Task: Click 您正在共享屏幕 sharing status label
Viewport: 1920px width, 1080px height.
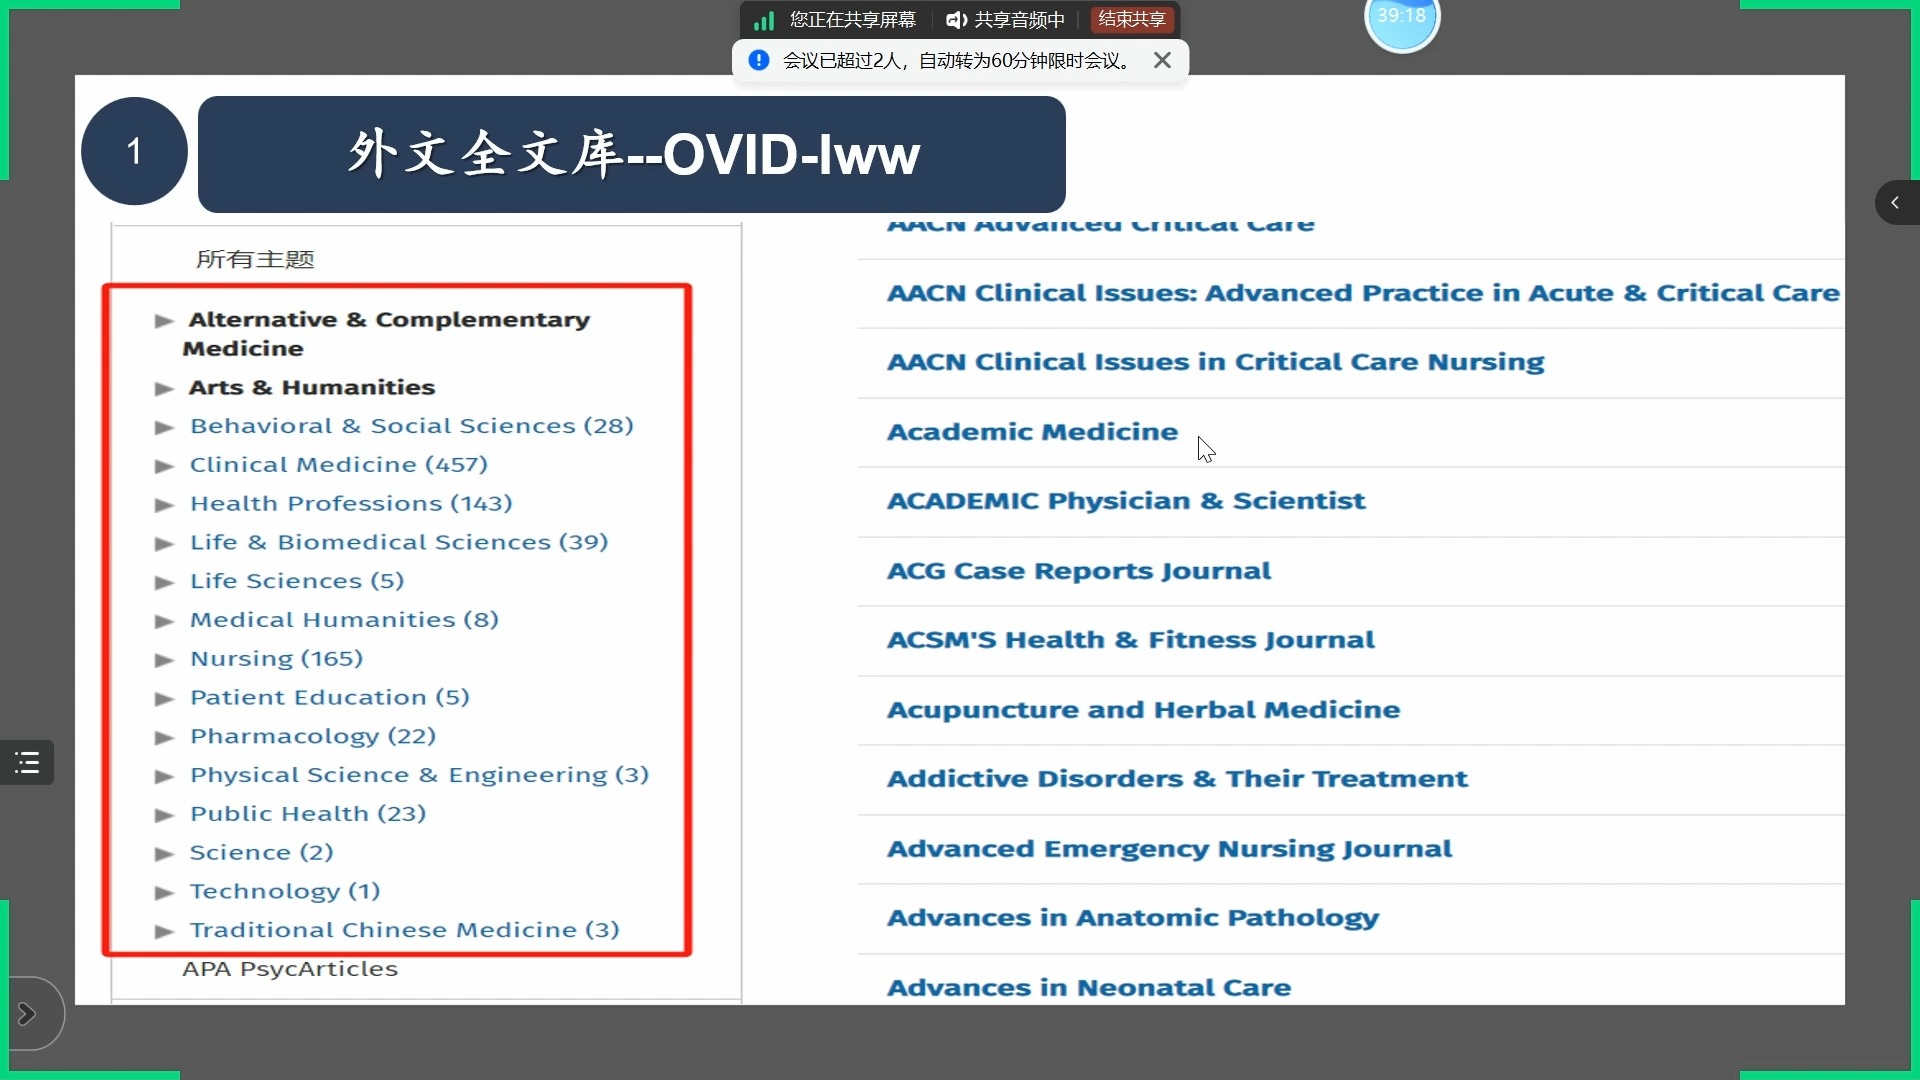Action: click(853, 20)
